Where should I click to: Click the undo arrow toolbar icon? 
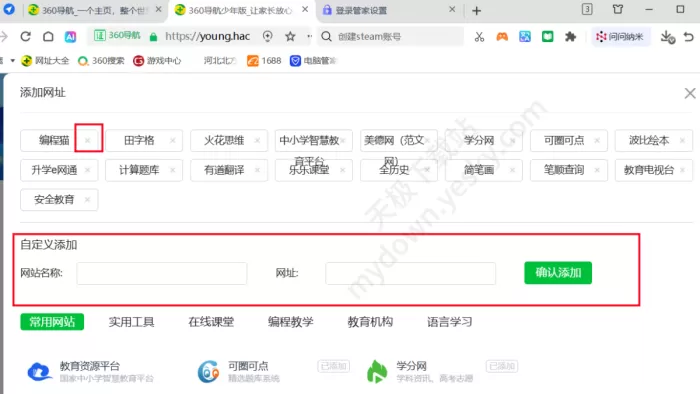[x=689, y=37]
